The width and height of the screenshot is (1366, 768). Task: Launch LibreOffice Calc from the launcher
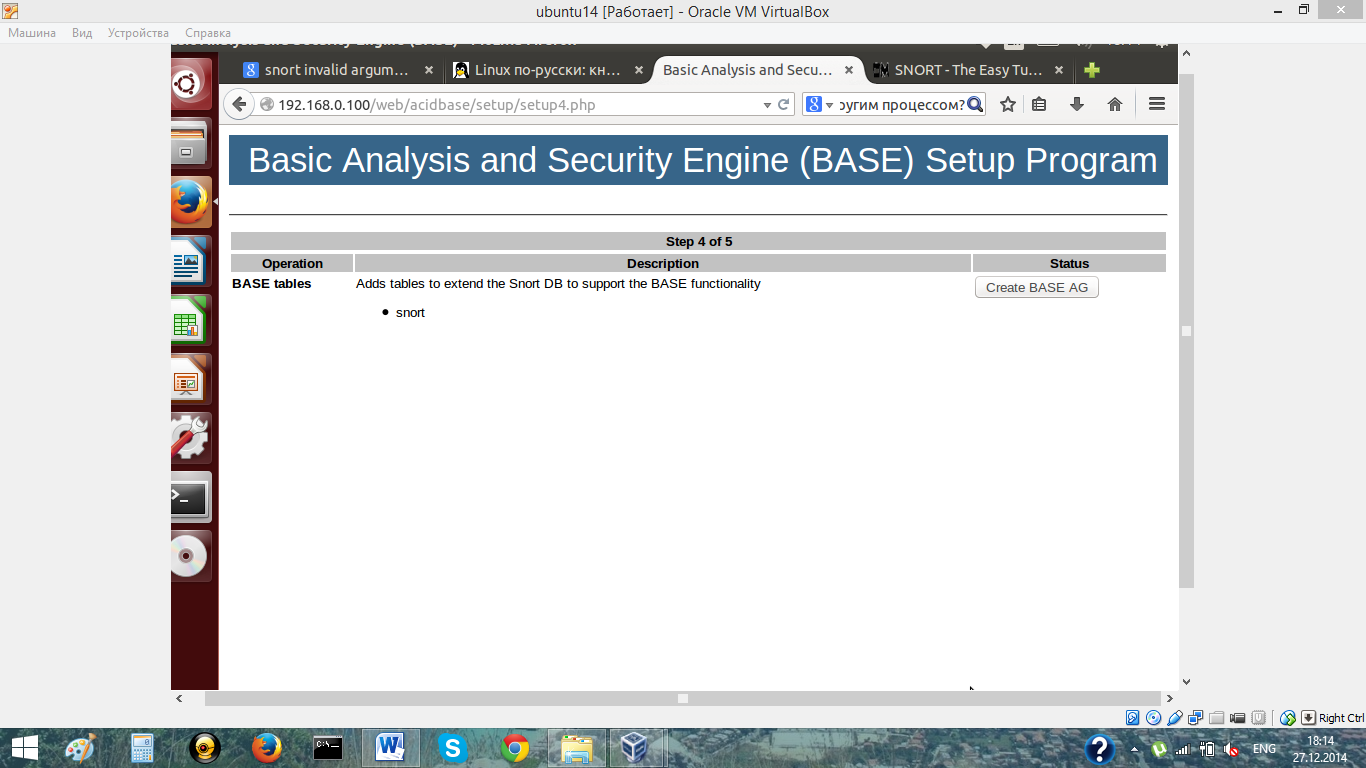click(191, 320)
